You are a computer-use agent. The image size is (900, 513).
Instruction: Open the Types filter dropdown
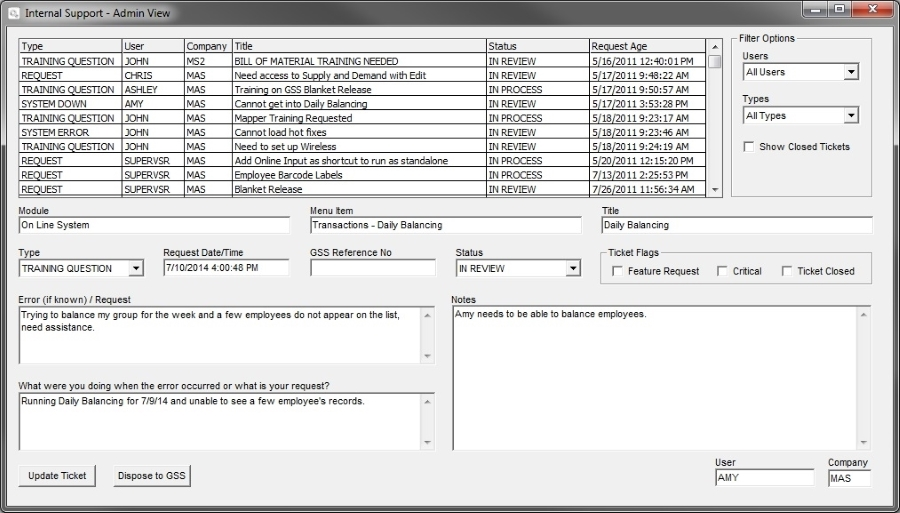click(x=851, y=116)
